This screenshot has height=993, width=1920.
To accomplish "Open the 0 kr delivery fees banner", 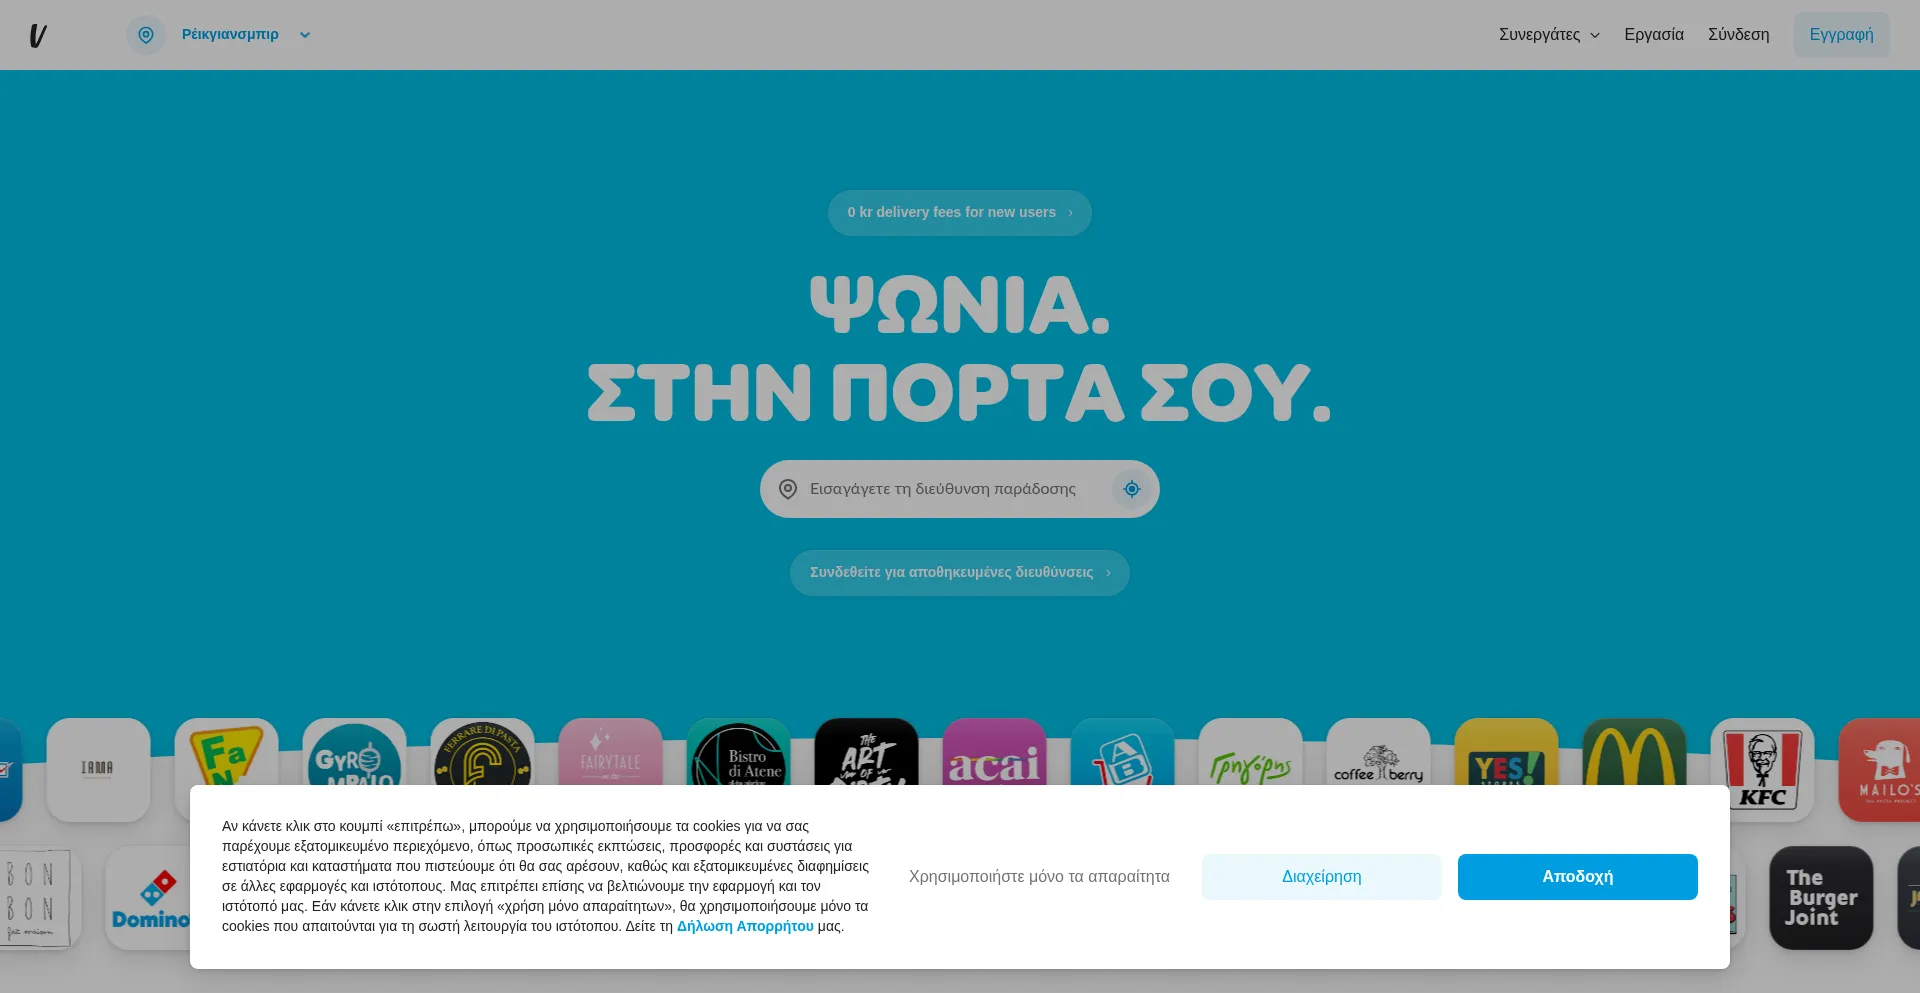I will point(959,213).
